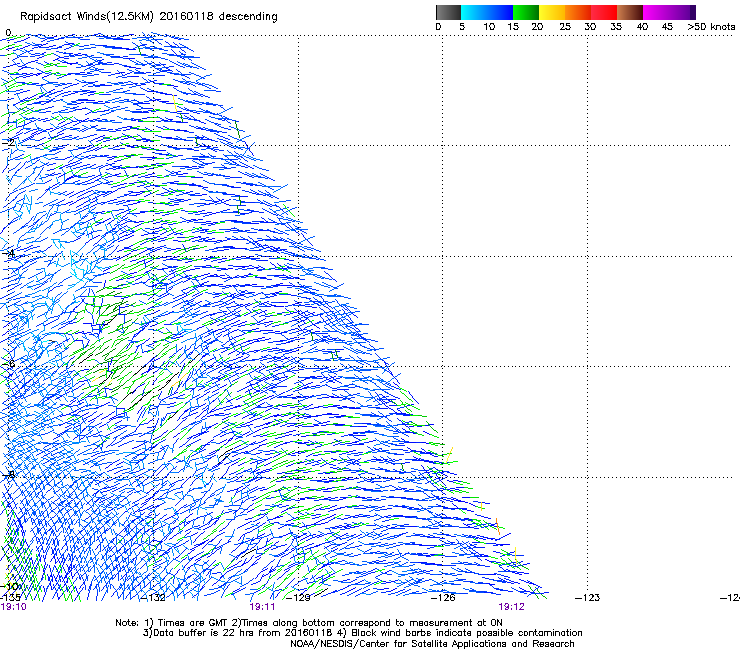Click the latitude axis label '-10'
740x650 pixels.
click(x=10, y=586)
